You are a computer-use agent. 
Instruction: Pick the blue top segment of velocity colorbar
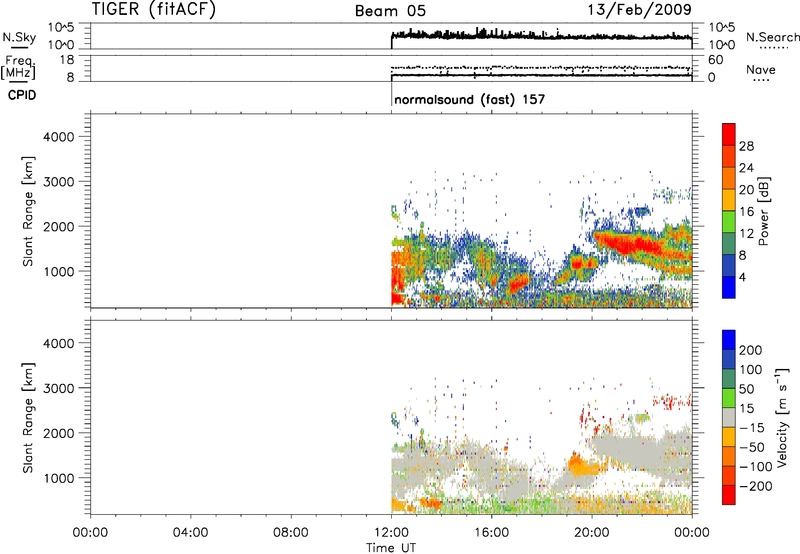pos(729,340)
